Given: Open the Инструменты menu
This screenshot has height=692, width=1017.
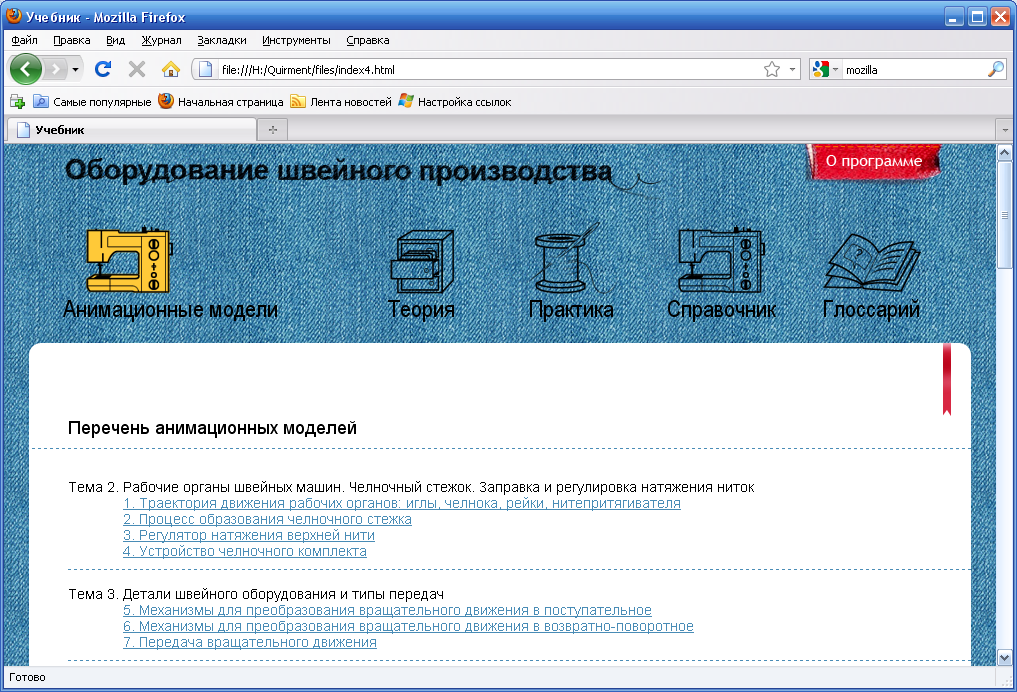Looking at the screenshot, I should pyautogui.click(x=296, y=40).
